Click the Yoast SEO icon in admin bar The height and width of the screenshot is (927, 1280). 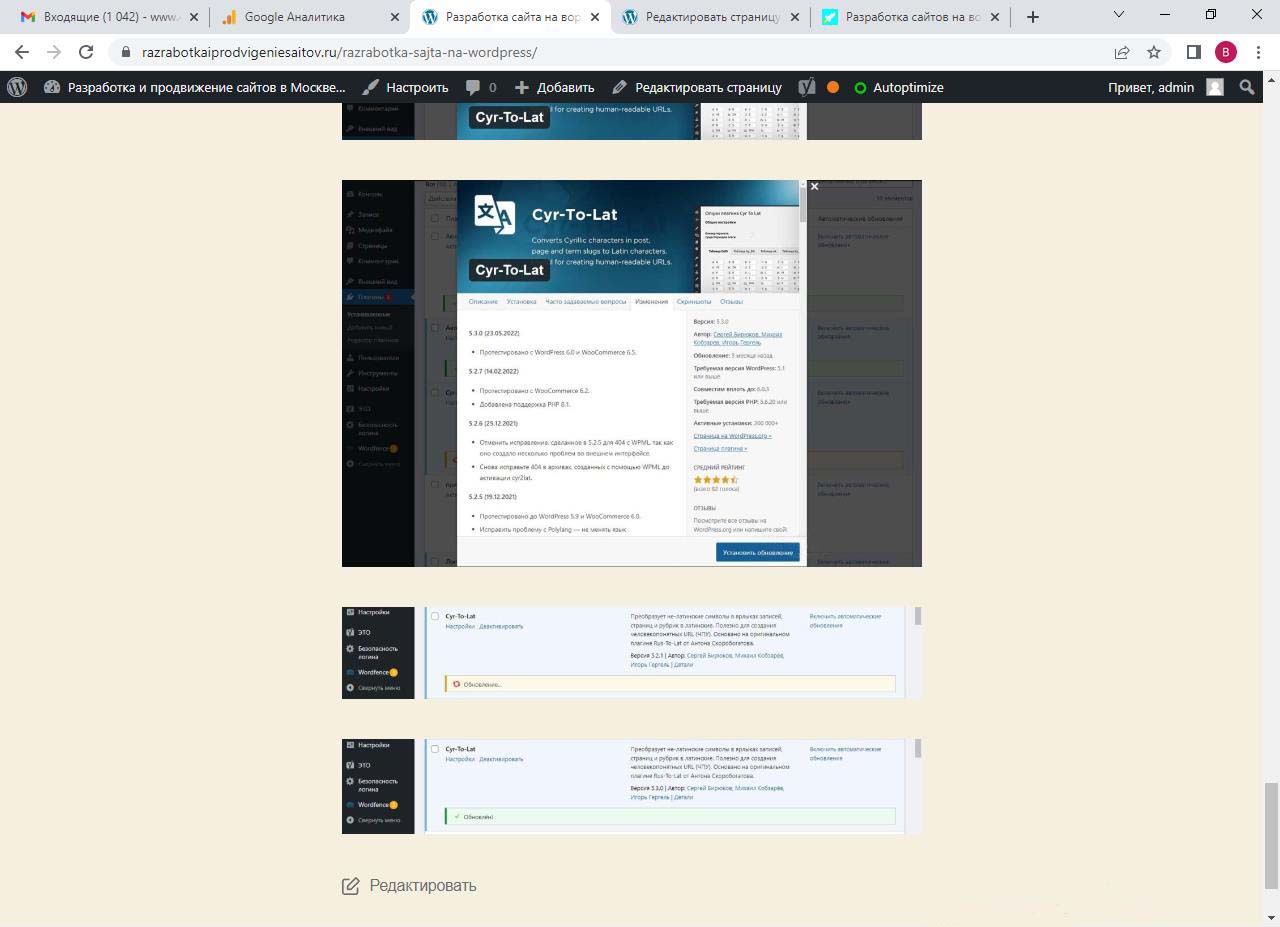pyautogui.click(x=807, y=87)
